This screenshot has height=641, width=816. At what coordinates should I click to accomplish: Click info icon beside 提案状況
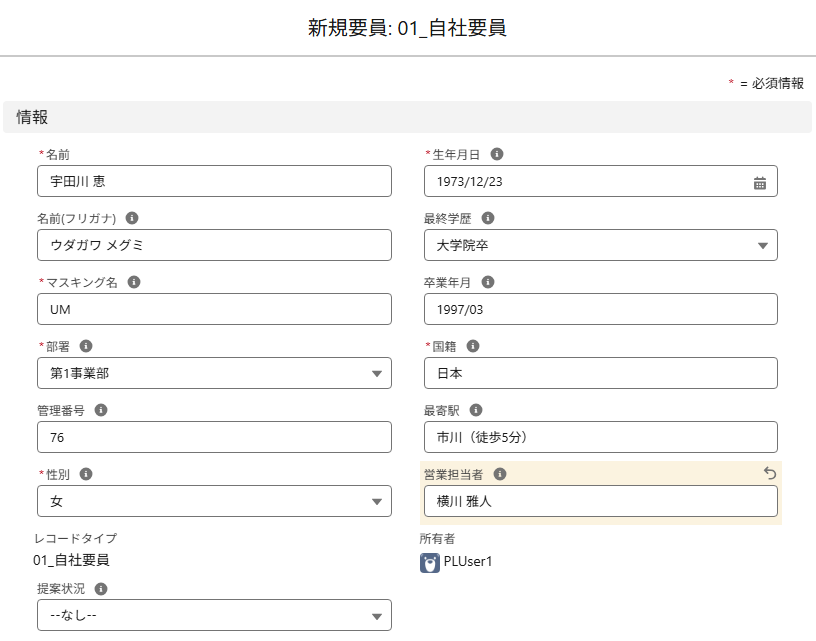(x=101, y=589)
